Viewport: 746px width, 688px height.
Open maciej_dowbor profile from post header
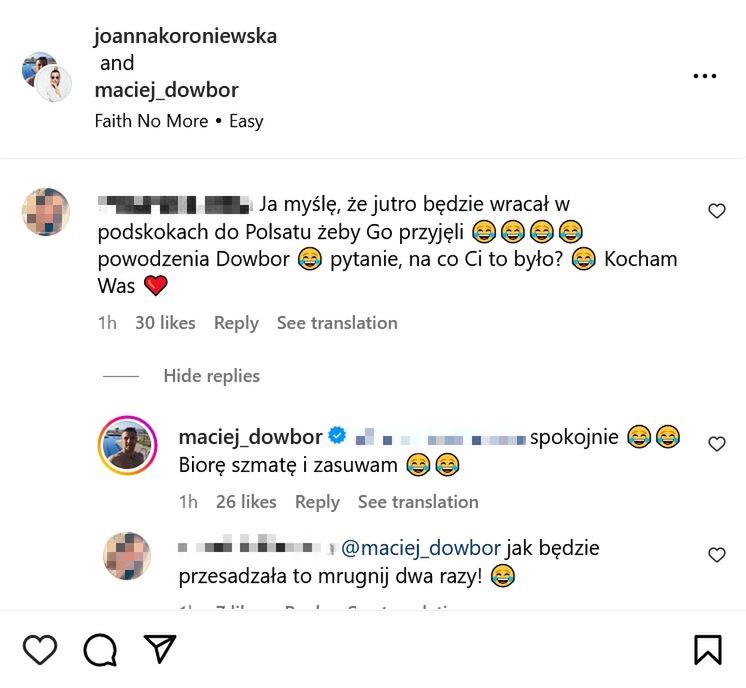[166, 90]
